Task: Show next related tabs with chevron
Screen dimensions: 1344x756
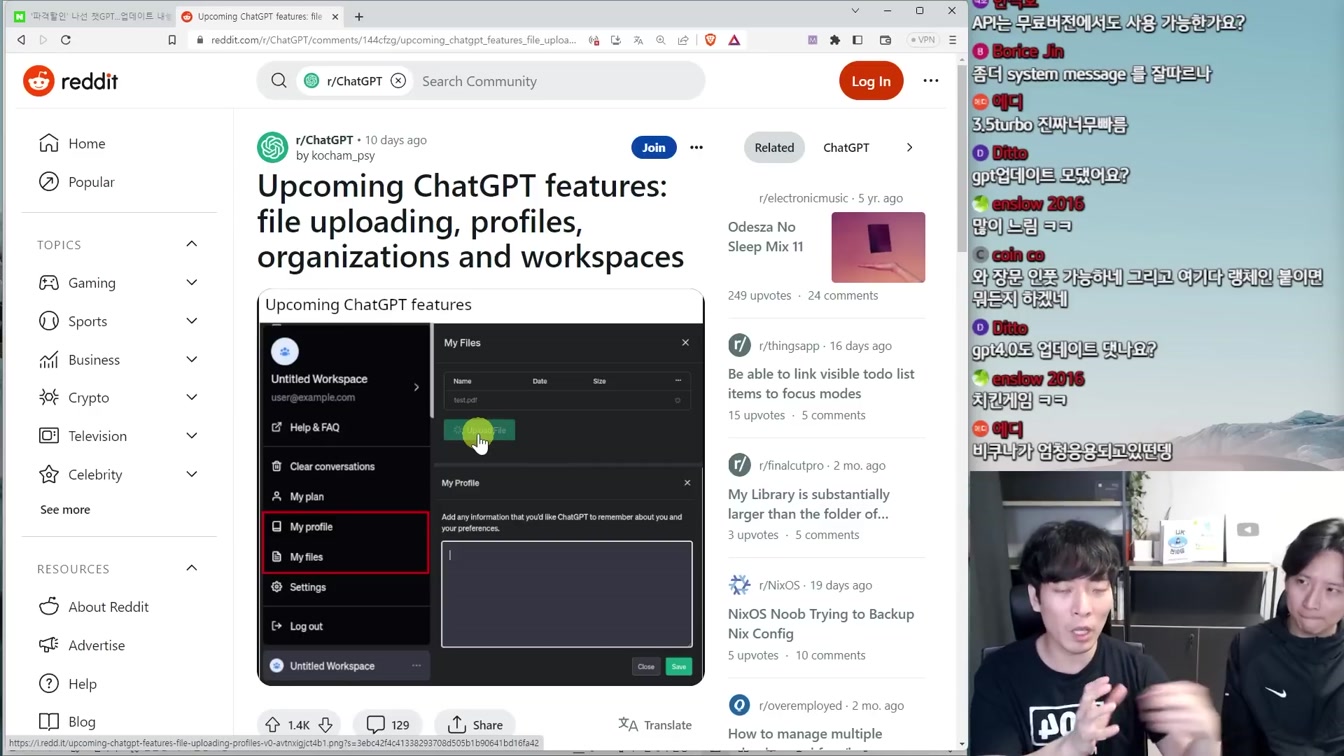Action: (909, 147)
